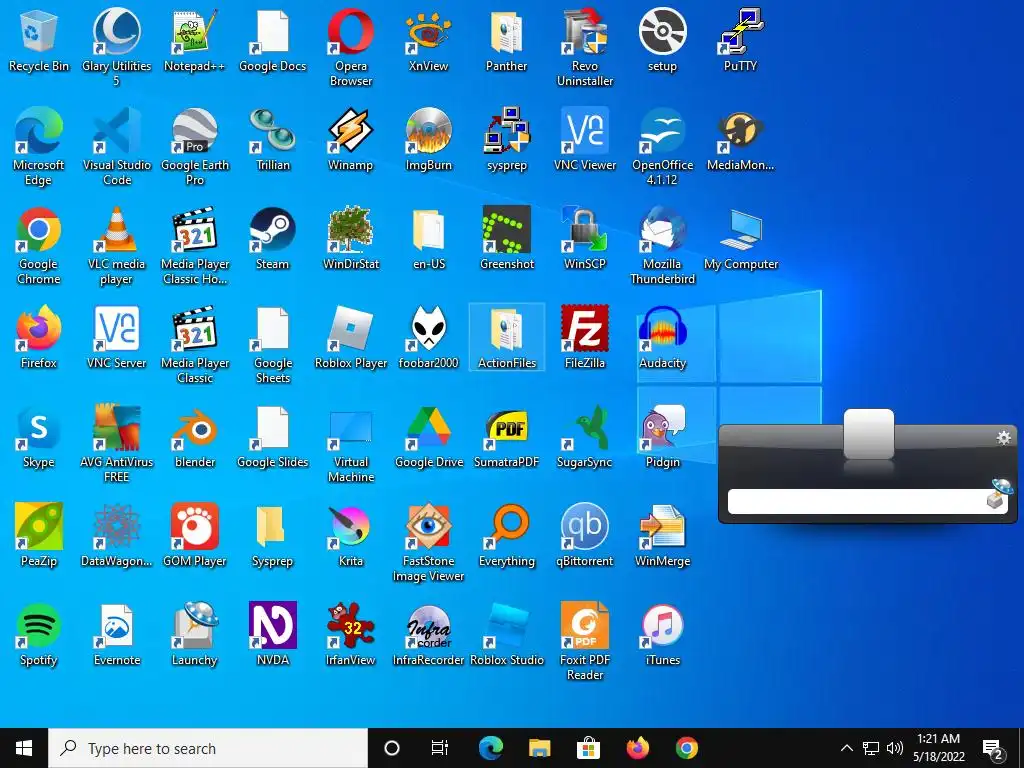The width and height of the screenshot is (1024, 768).
Task: Select the Recycle Bin desktop icon
Action: [x=39, y=40]
